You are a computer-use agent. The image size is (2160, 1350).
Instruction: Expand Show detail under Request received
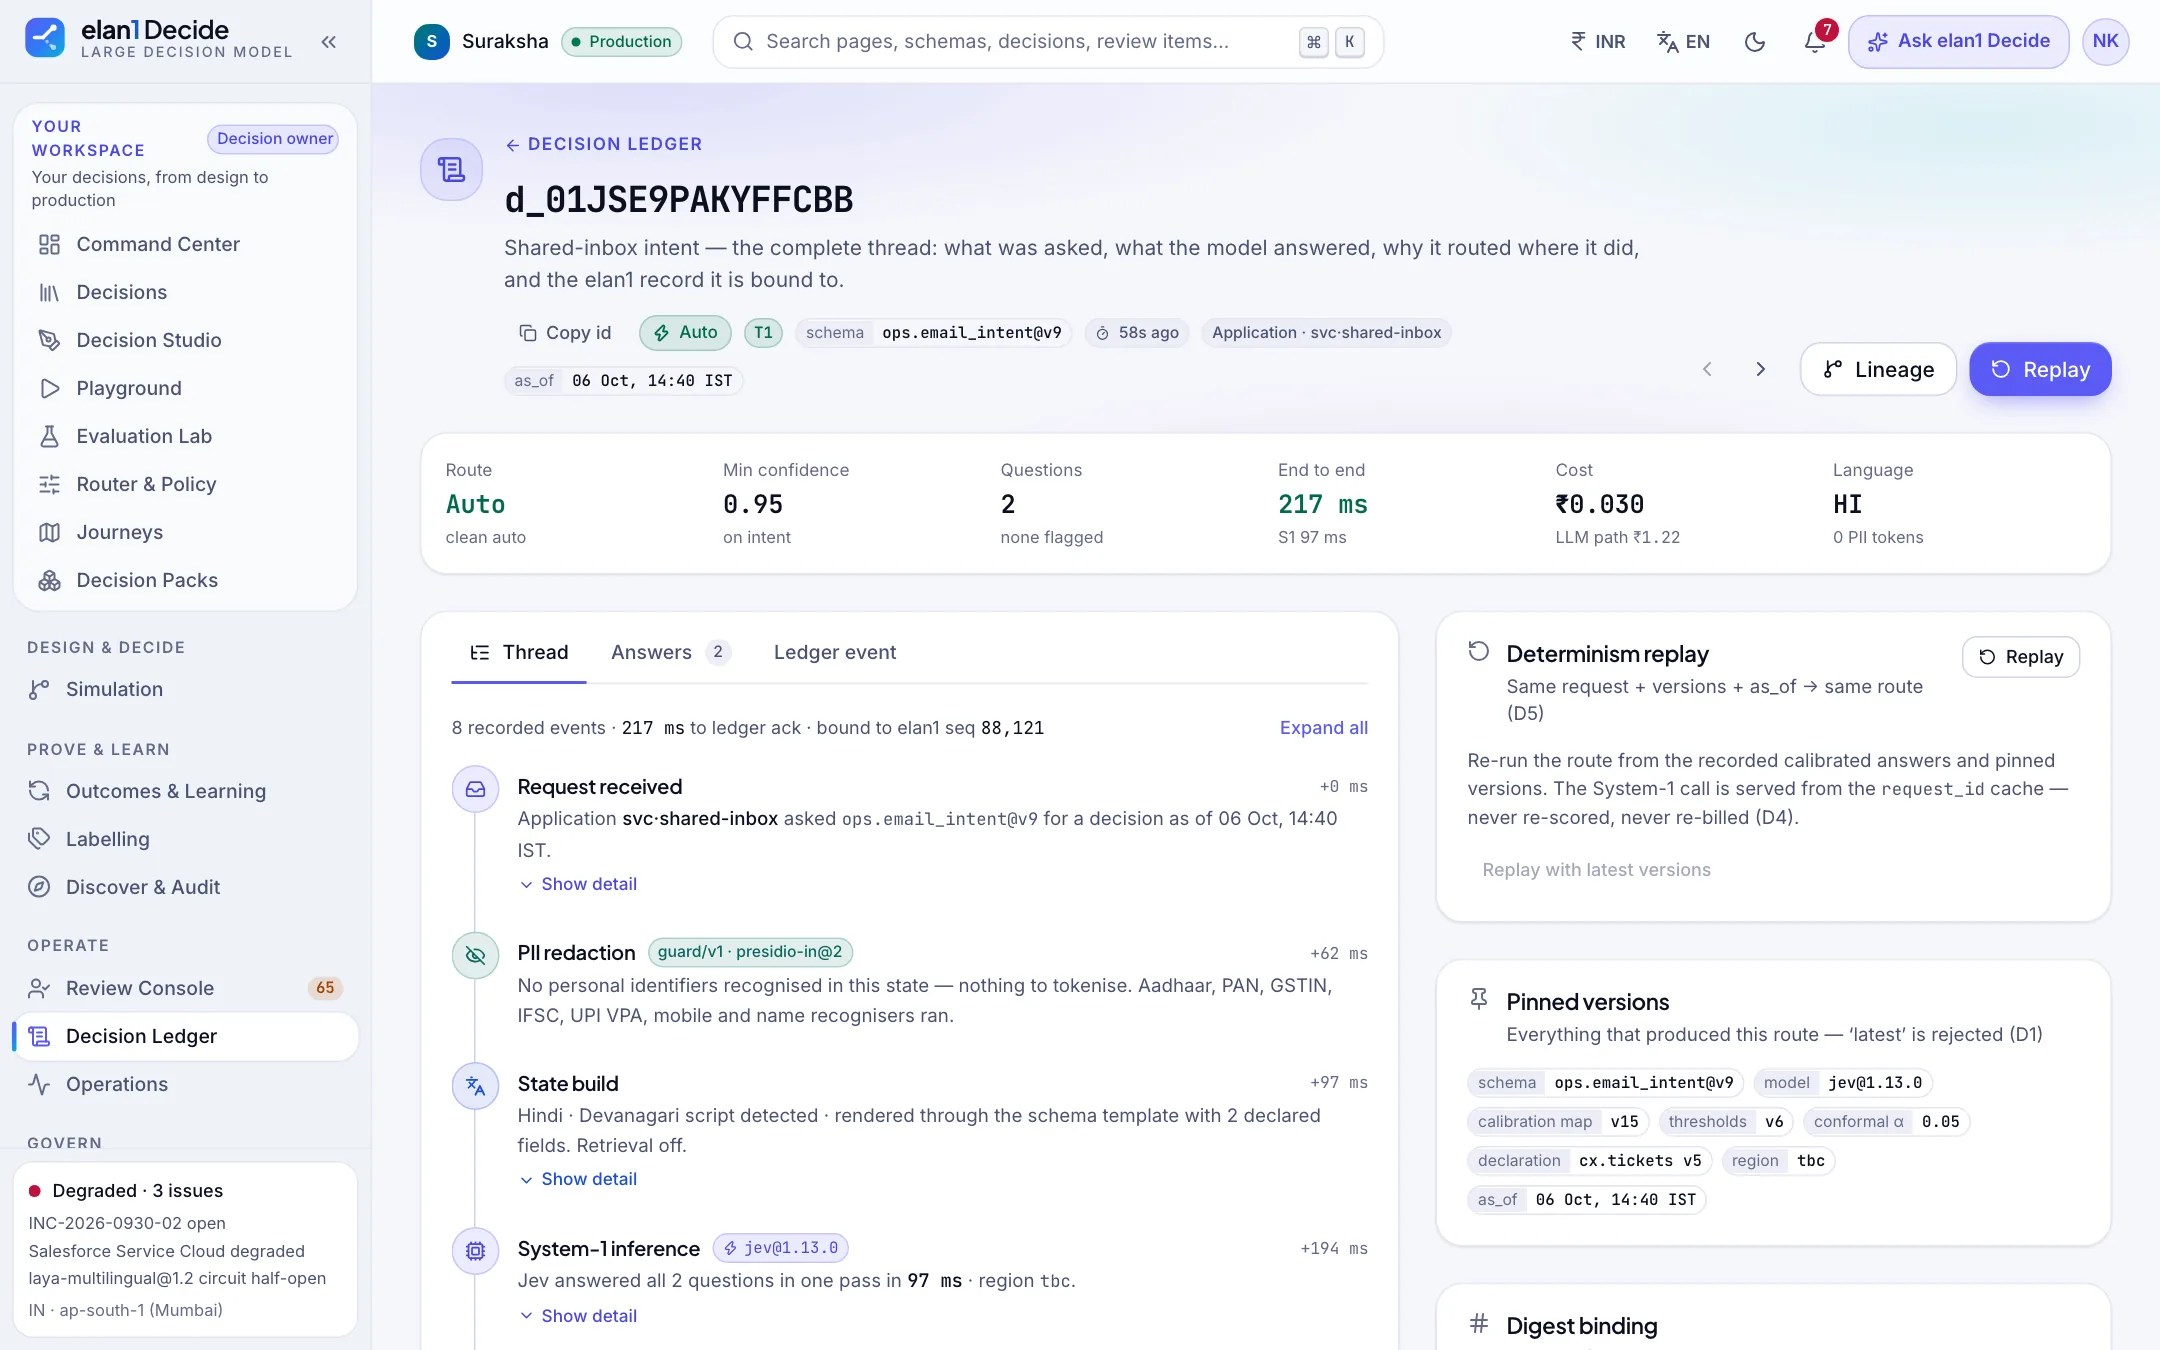point(578,884)
